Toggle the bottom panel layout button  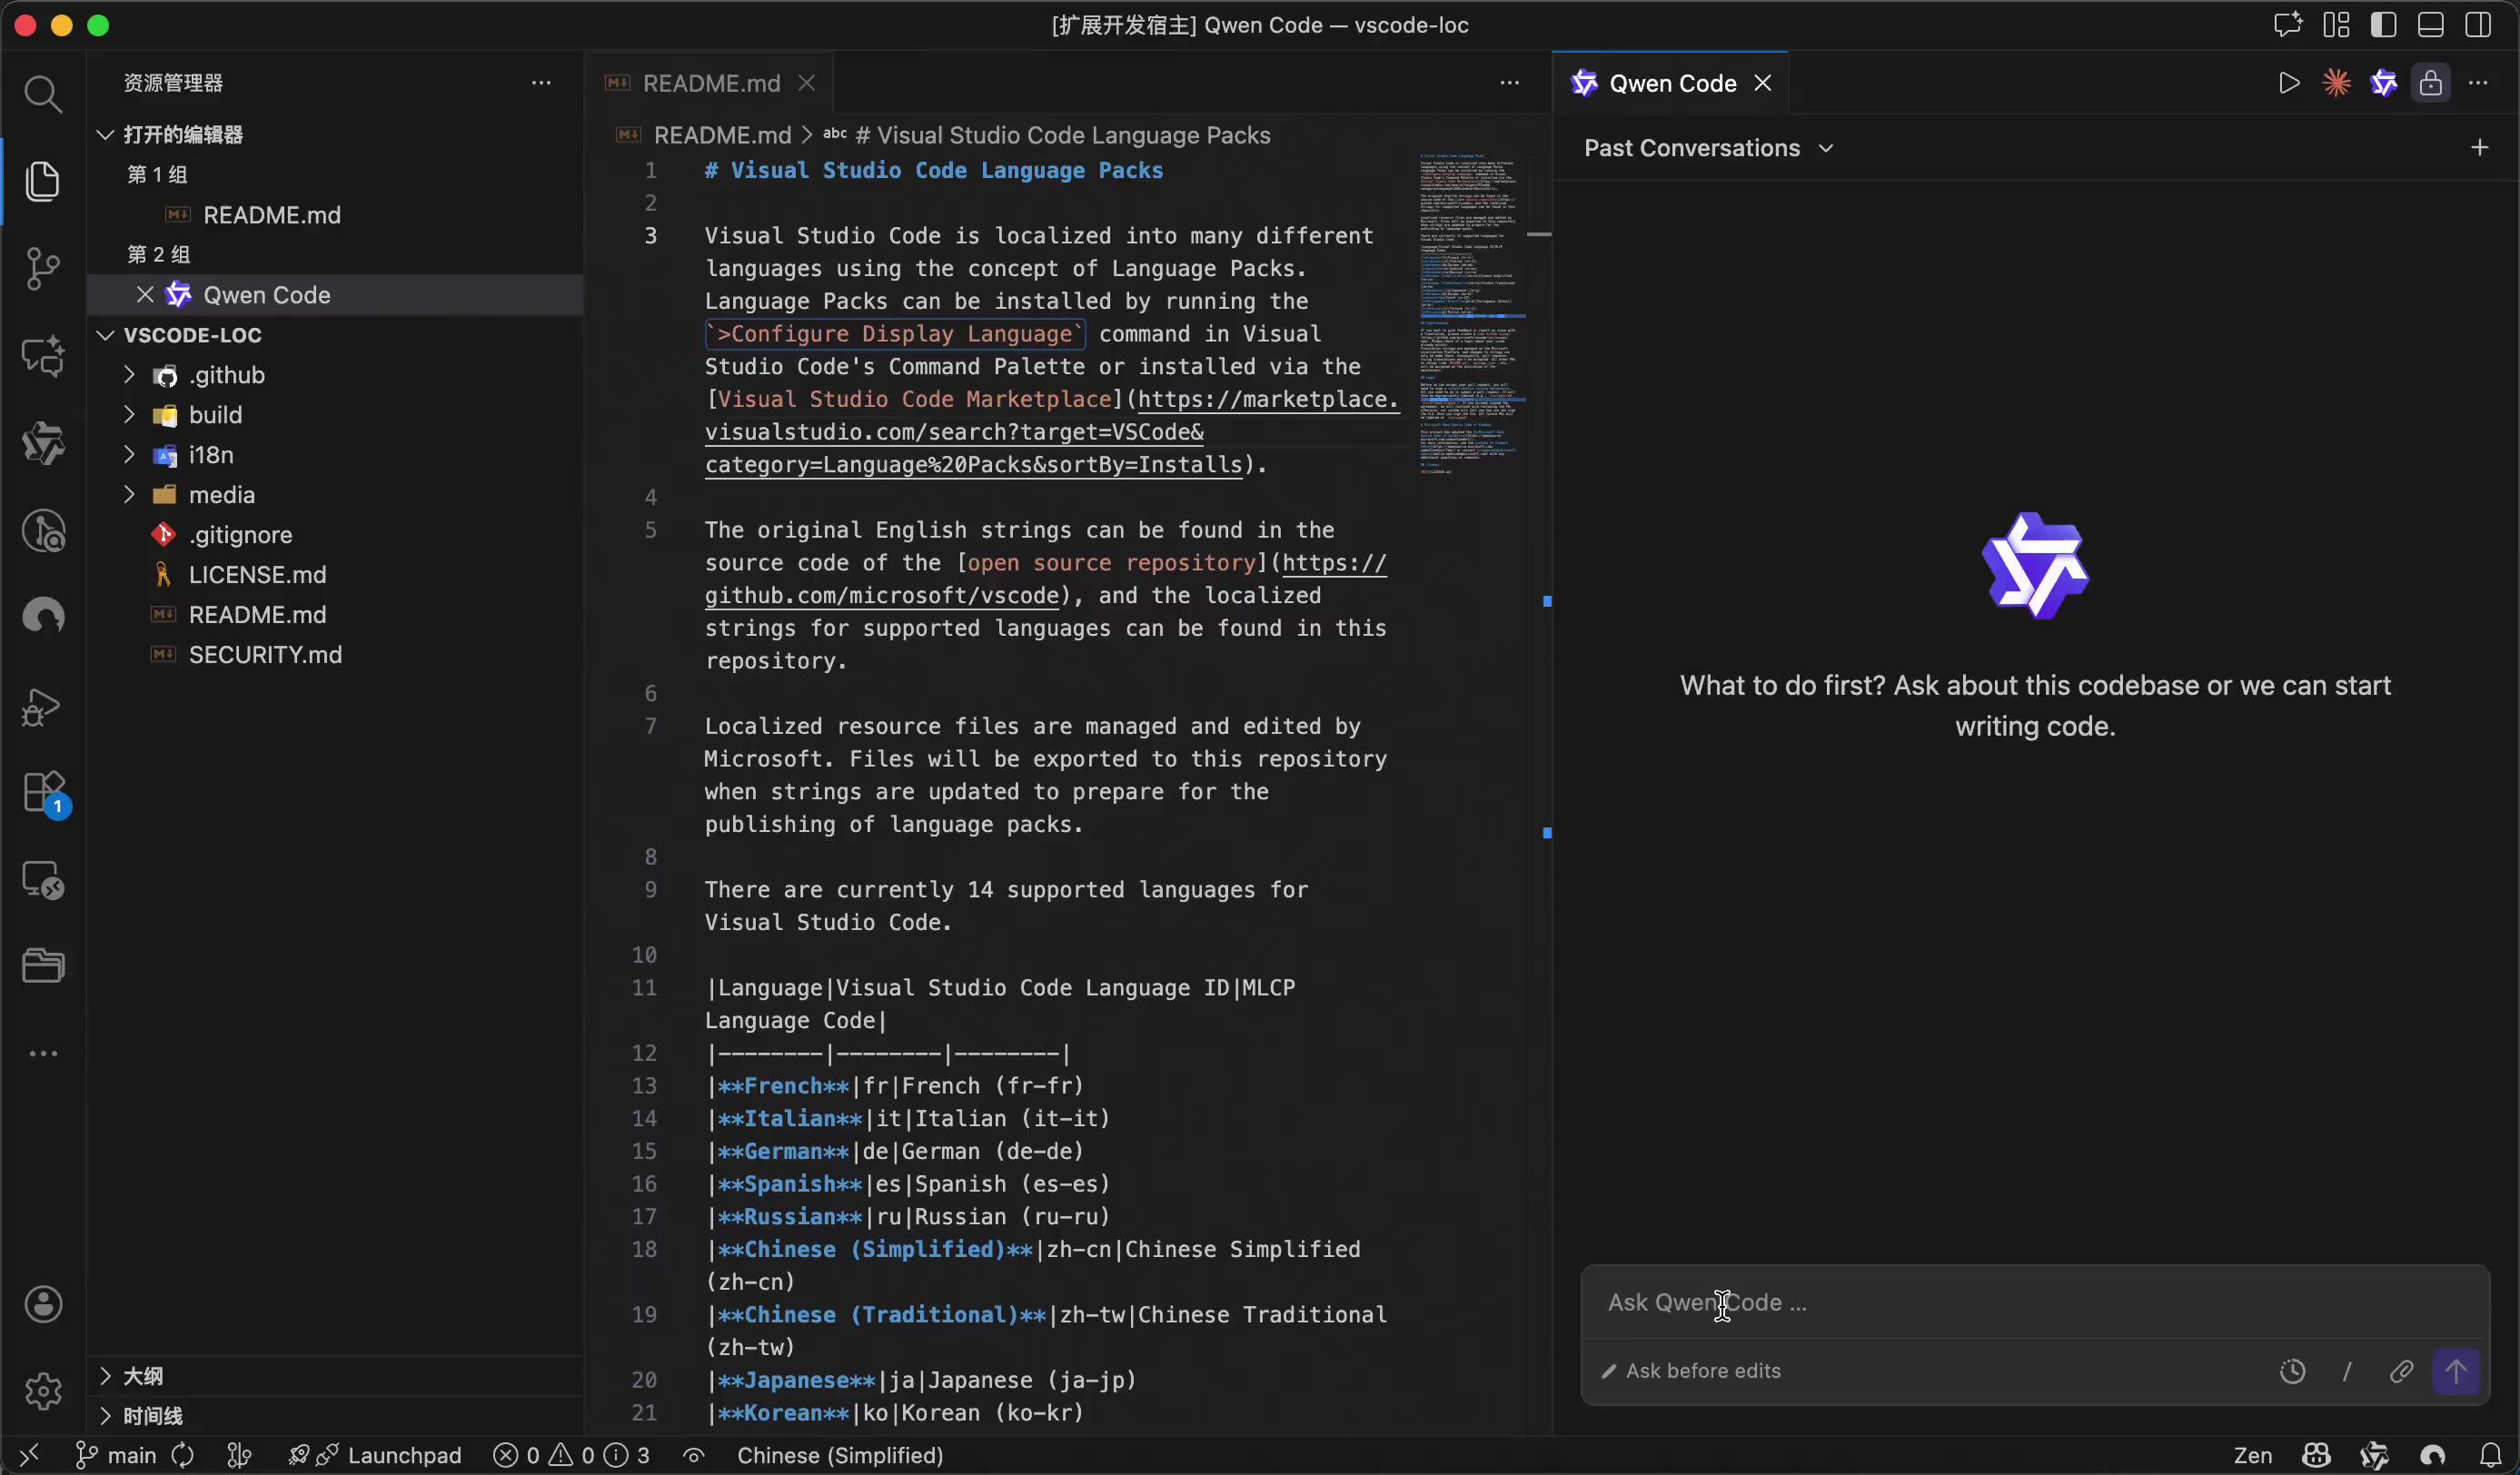[2431, 25]
